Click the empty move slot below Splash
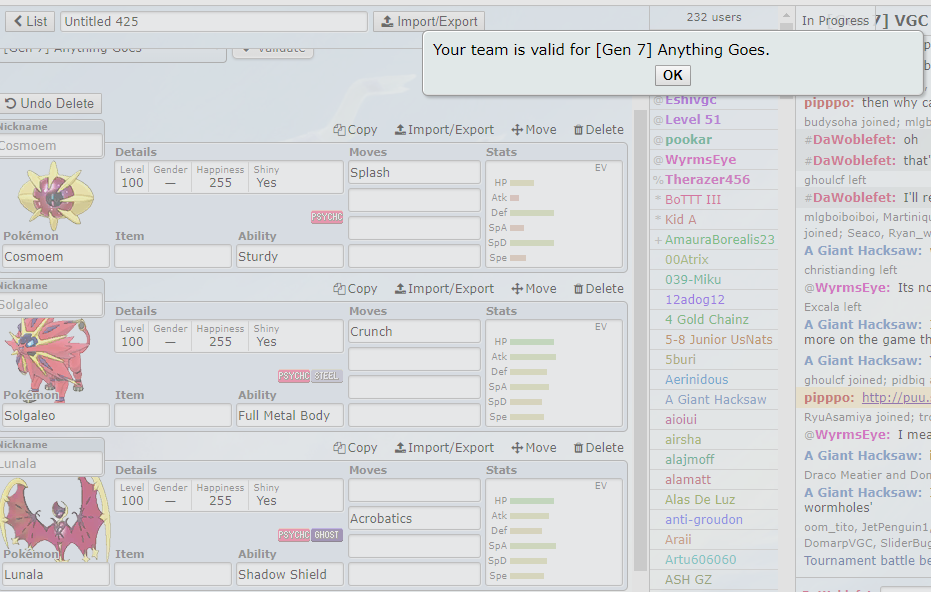This screenshot has height=592, width=931. pyautogui.click(x=414, y=201)
